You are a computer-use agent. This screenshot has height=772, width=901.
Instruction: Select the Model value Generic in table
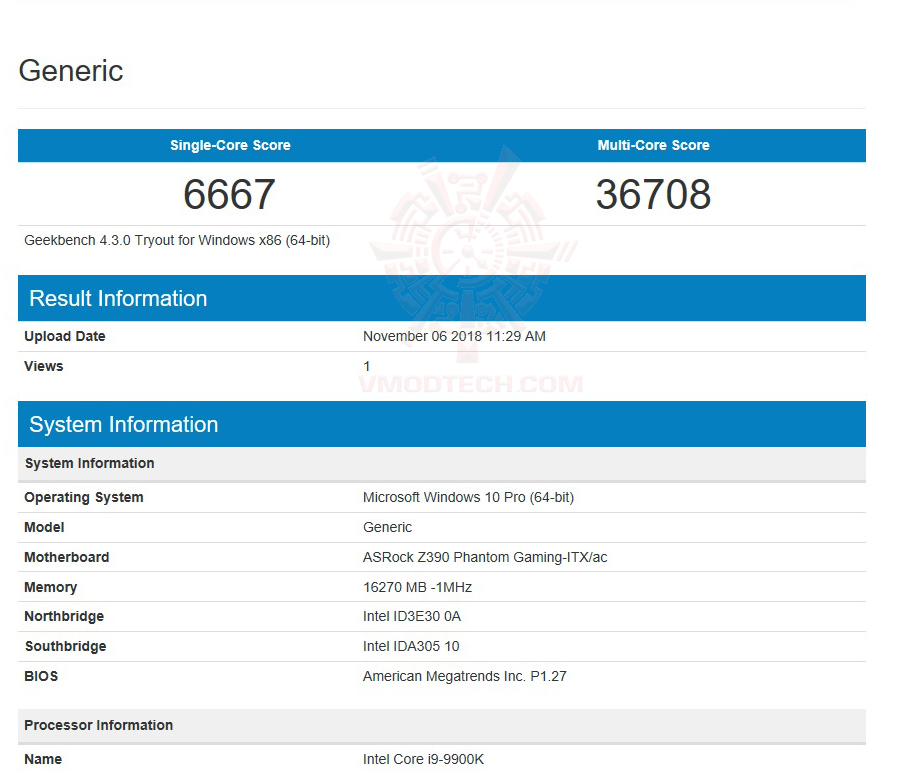[387, 527]
